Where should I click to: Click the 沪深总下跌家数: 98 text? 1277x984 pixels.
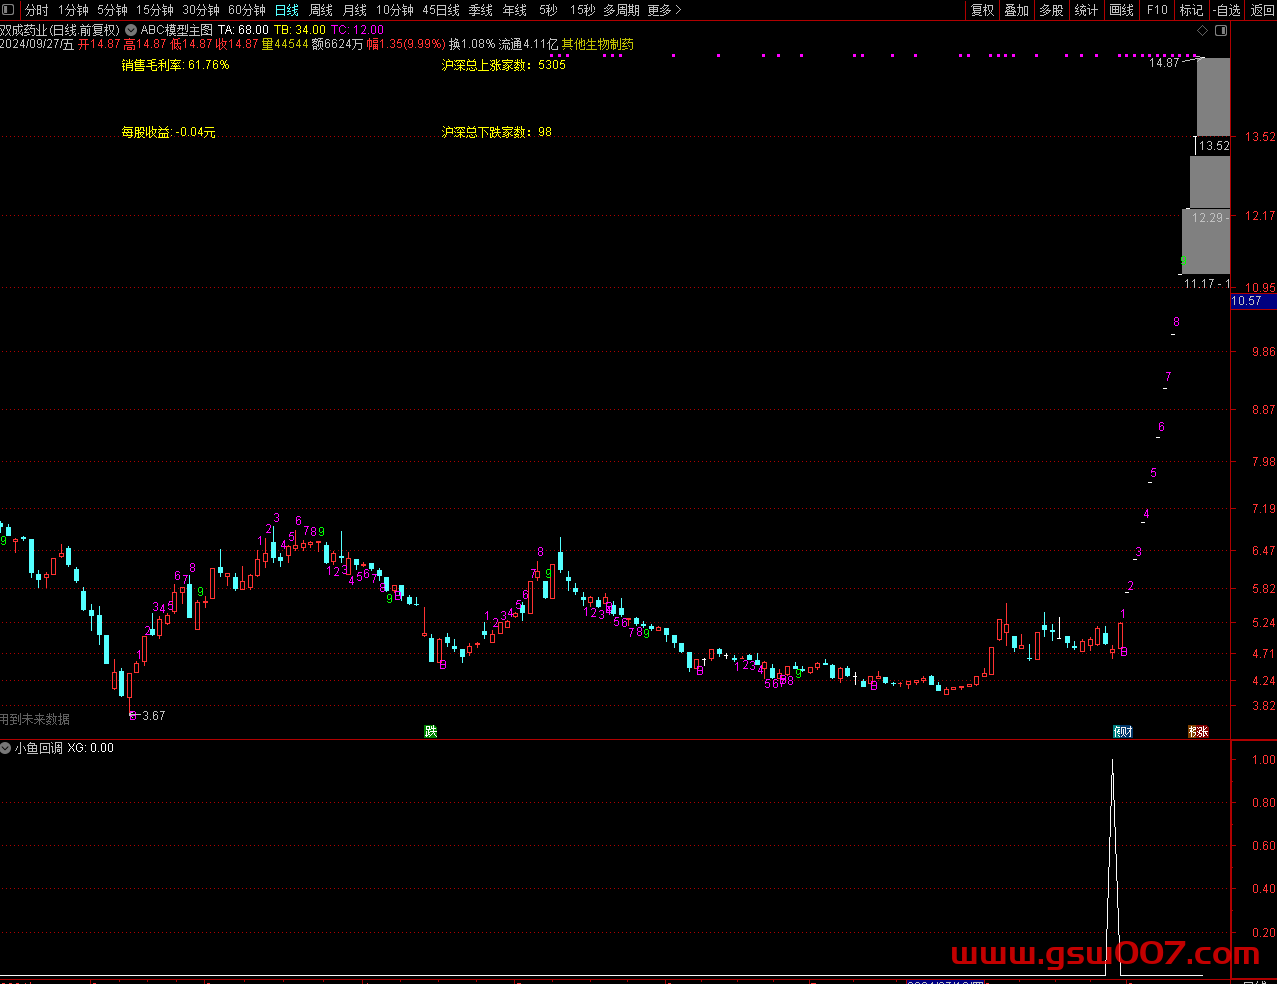pyautogui.click(x=497, y=132)
